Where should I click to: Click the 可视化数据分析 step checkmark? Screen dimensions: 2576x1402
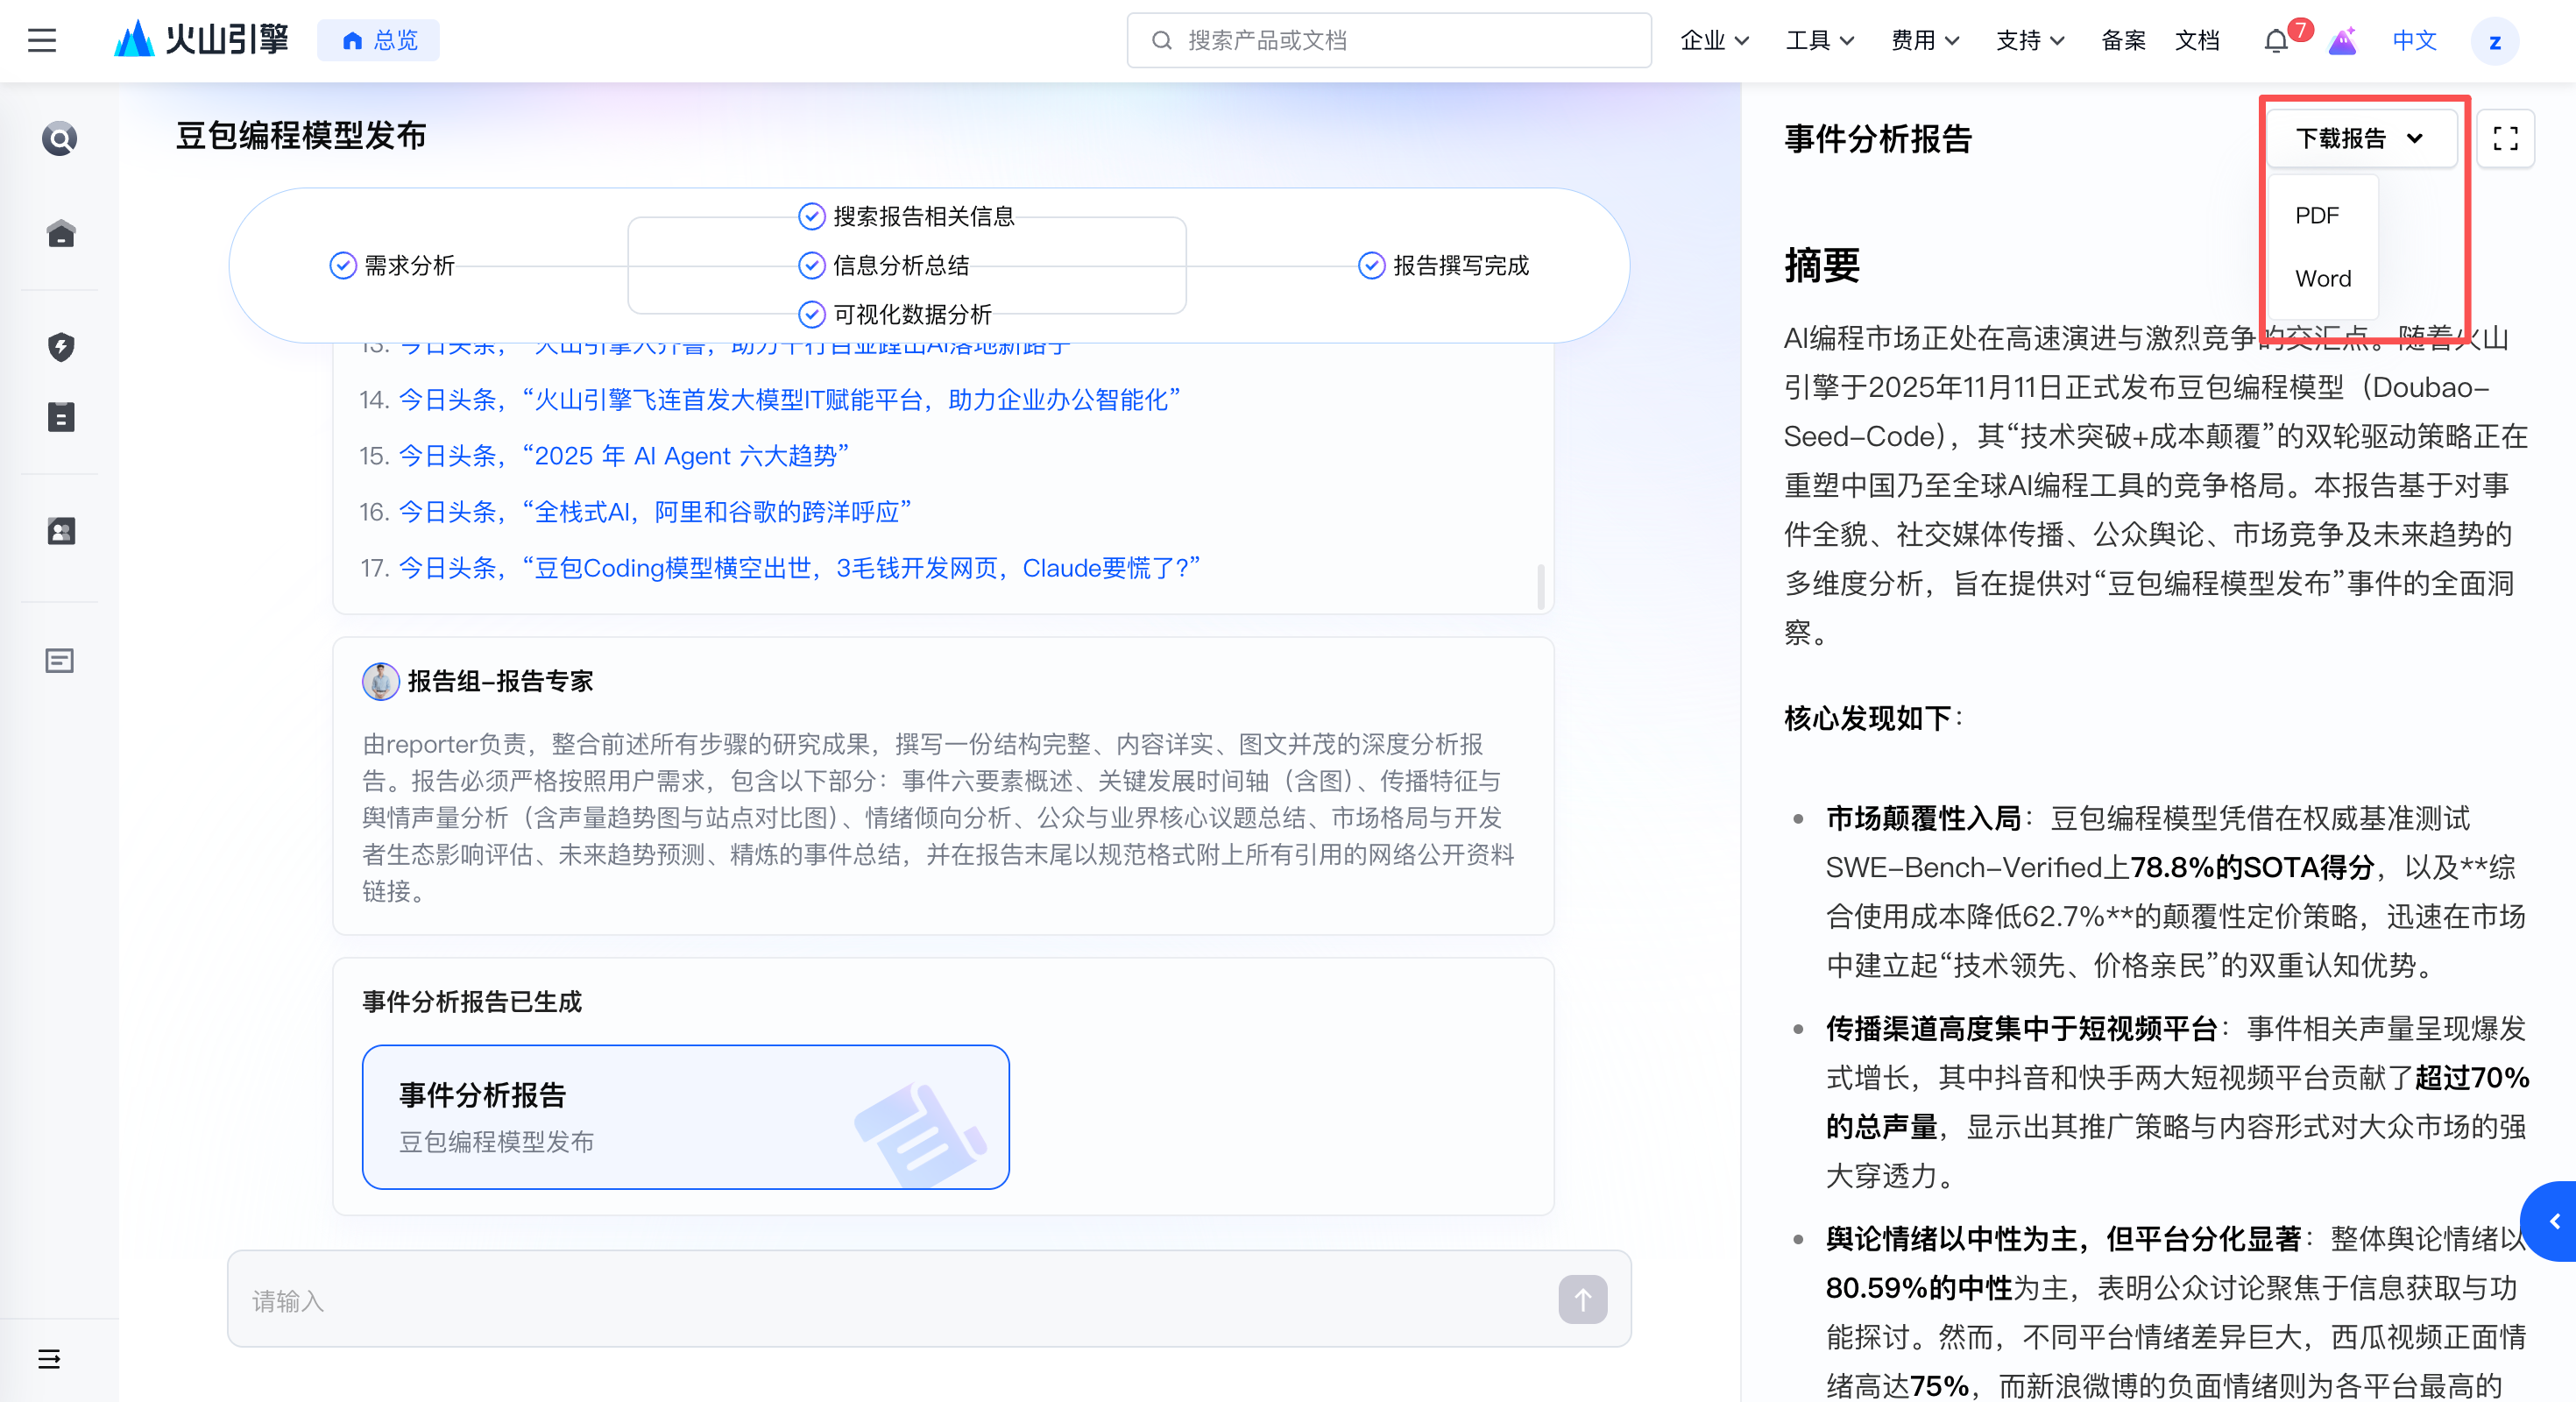click(811, 314)
